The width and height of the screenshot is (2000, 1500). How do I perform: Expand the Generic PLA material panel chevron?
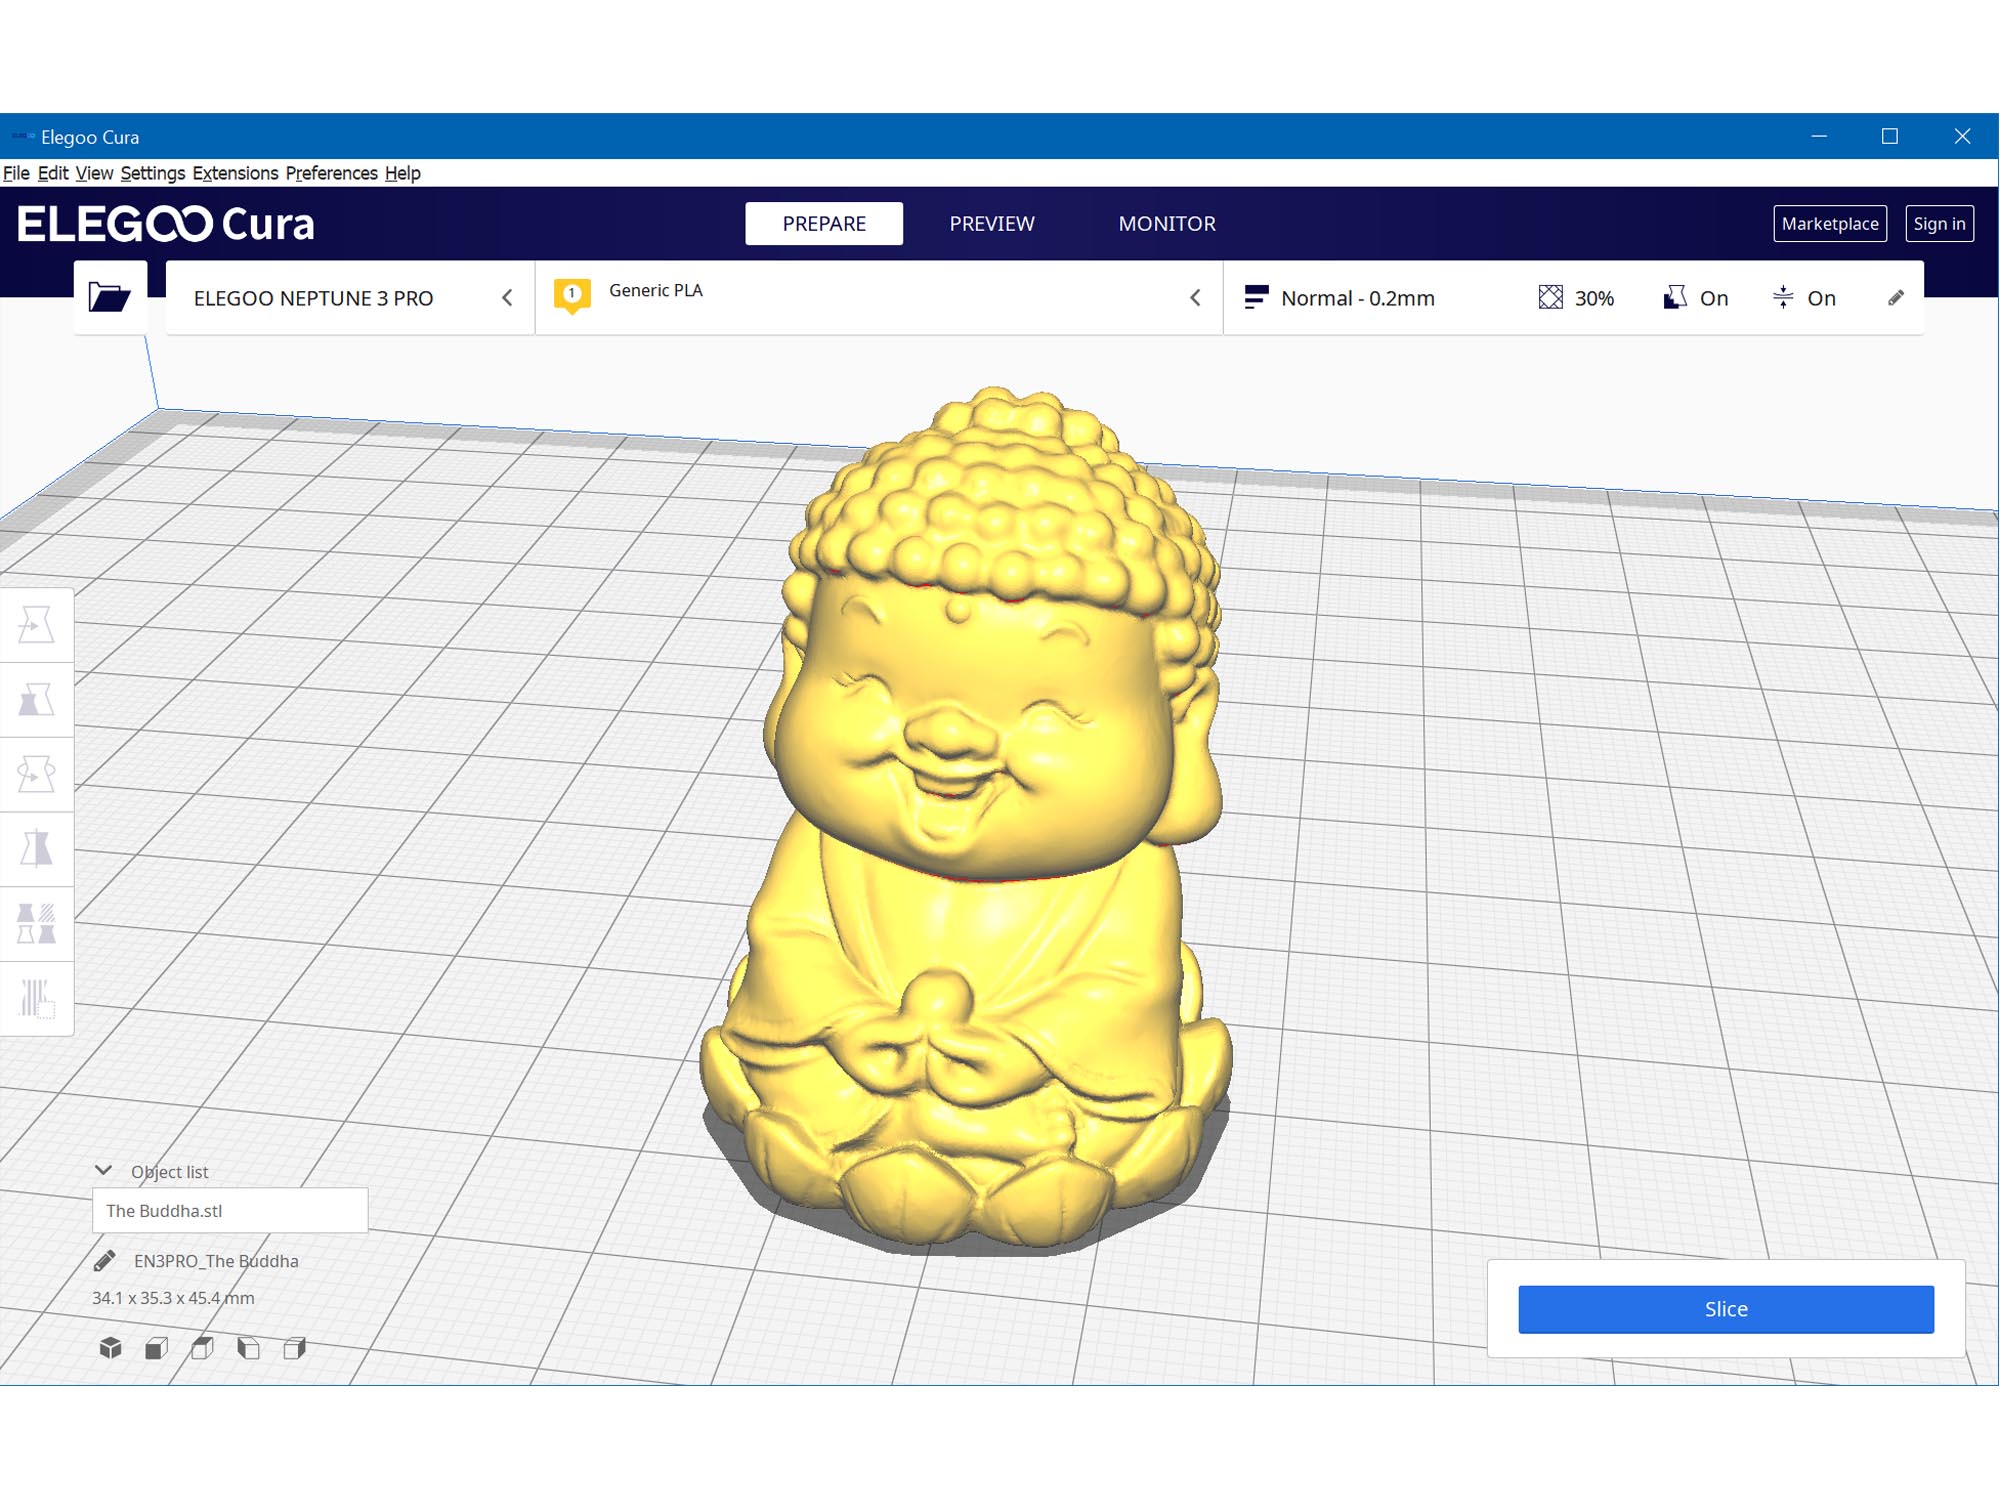tap(1195, 298)
